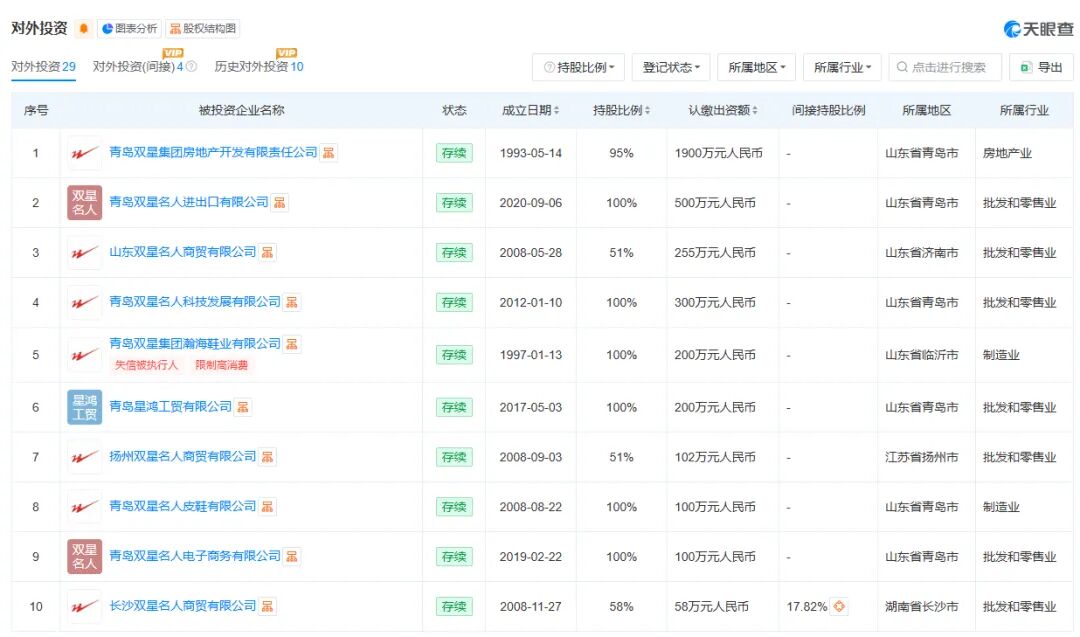Viewport: 1080px width, 637px height.
Task: Click 1900万元人民币 amount cell
Action: pyautogui.click(x=718, y=153)
